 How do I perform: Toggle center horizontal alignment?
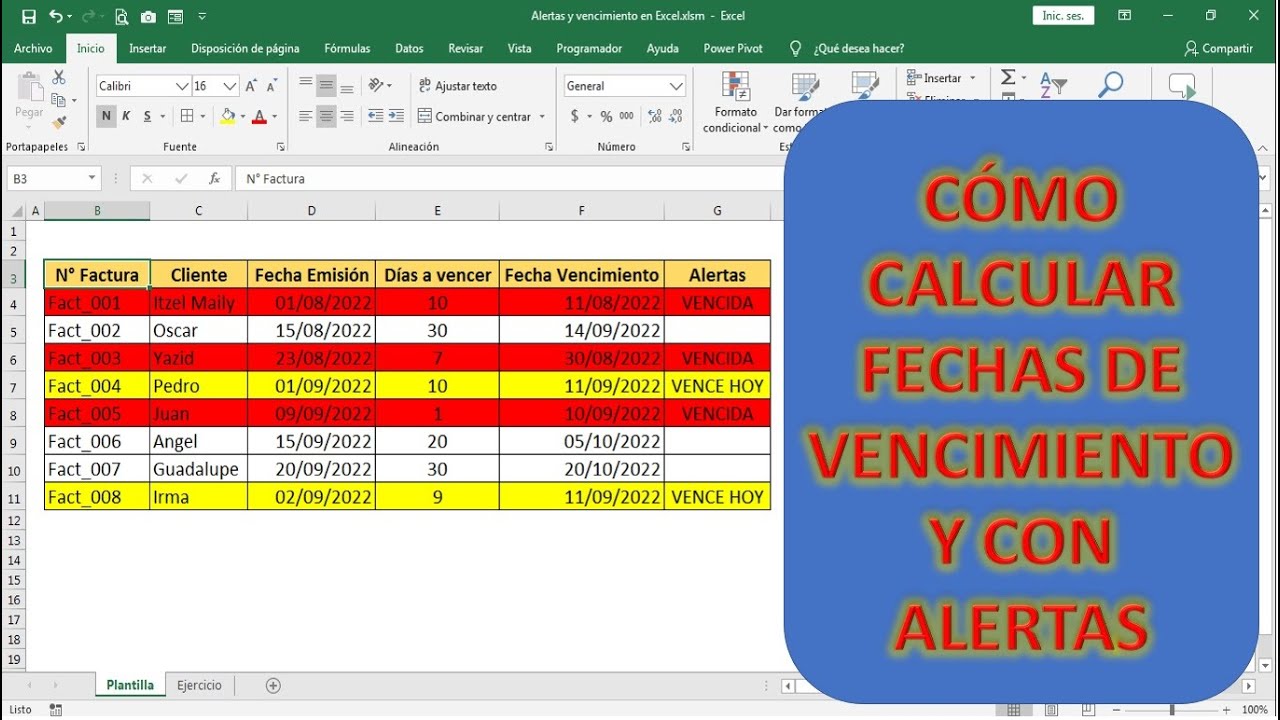coord(326,116)
